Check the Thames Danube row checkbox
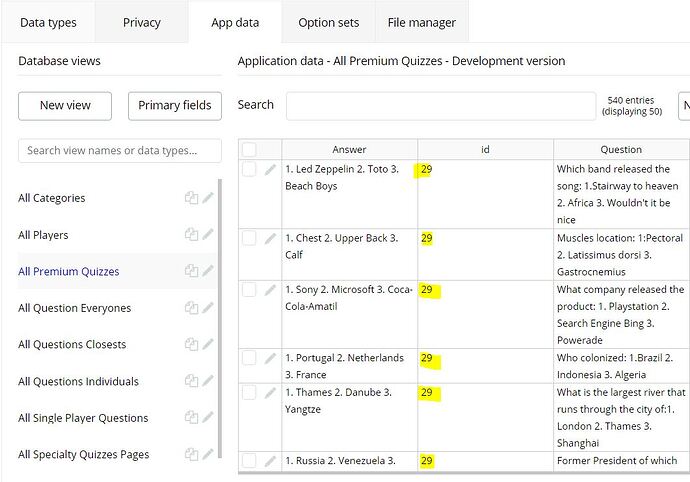The height and width of the screenshot is (482, 690). click(249, 393)
